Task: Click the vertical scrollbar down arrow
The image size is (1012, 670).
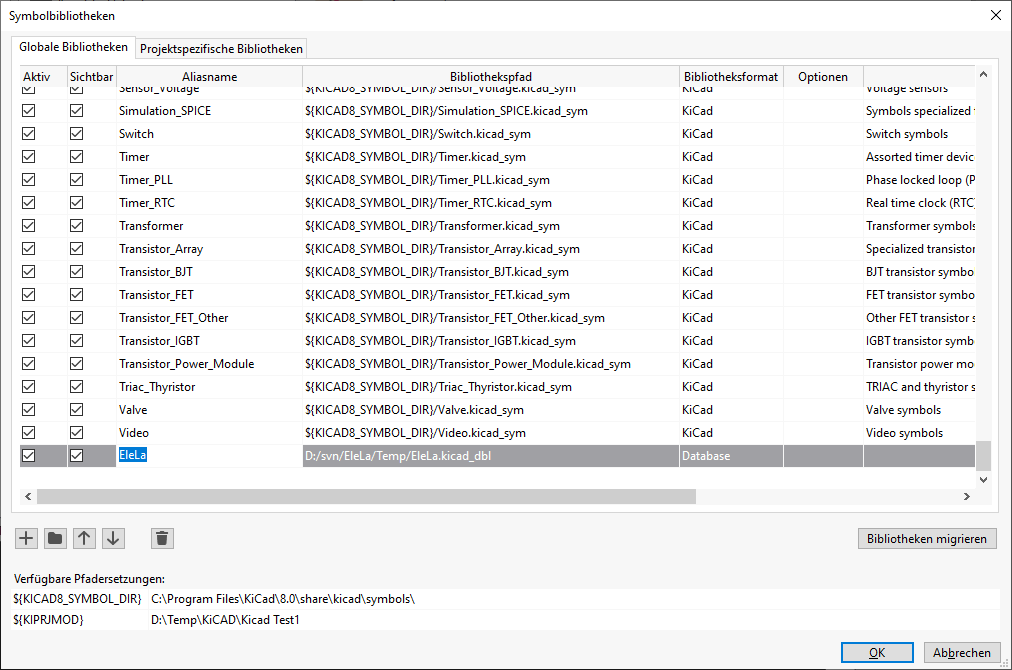Action: click(983, 479)
